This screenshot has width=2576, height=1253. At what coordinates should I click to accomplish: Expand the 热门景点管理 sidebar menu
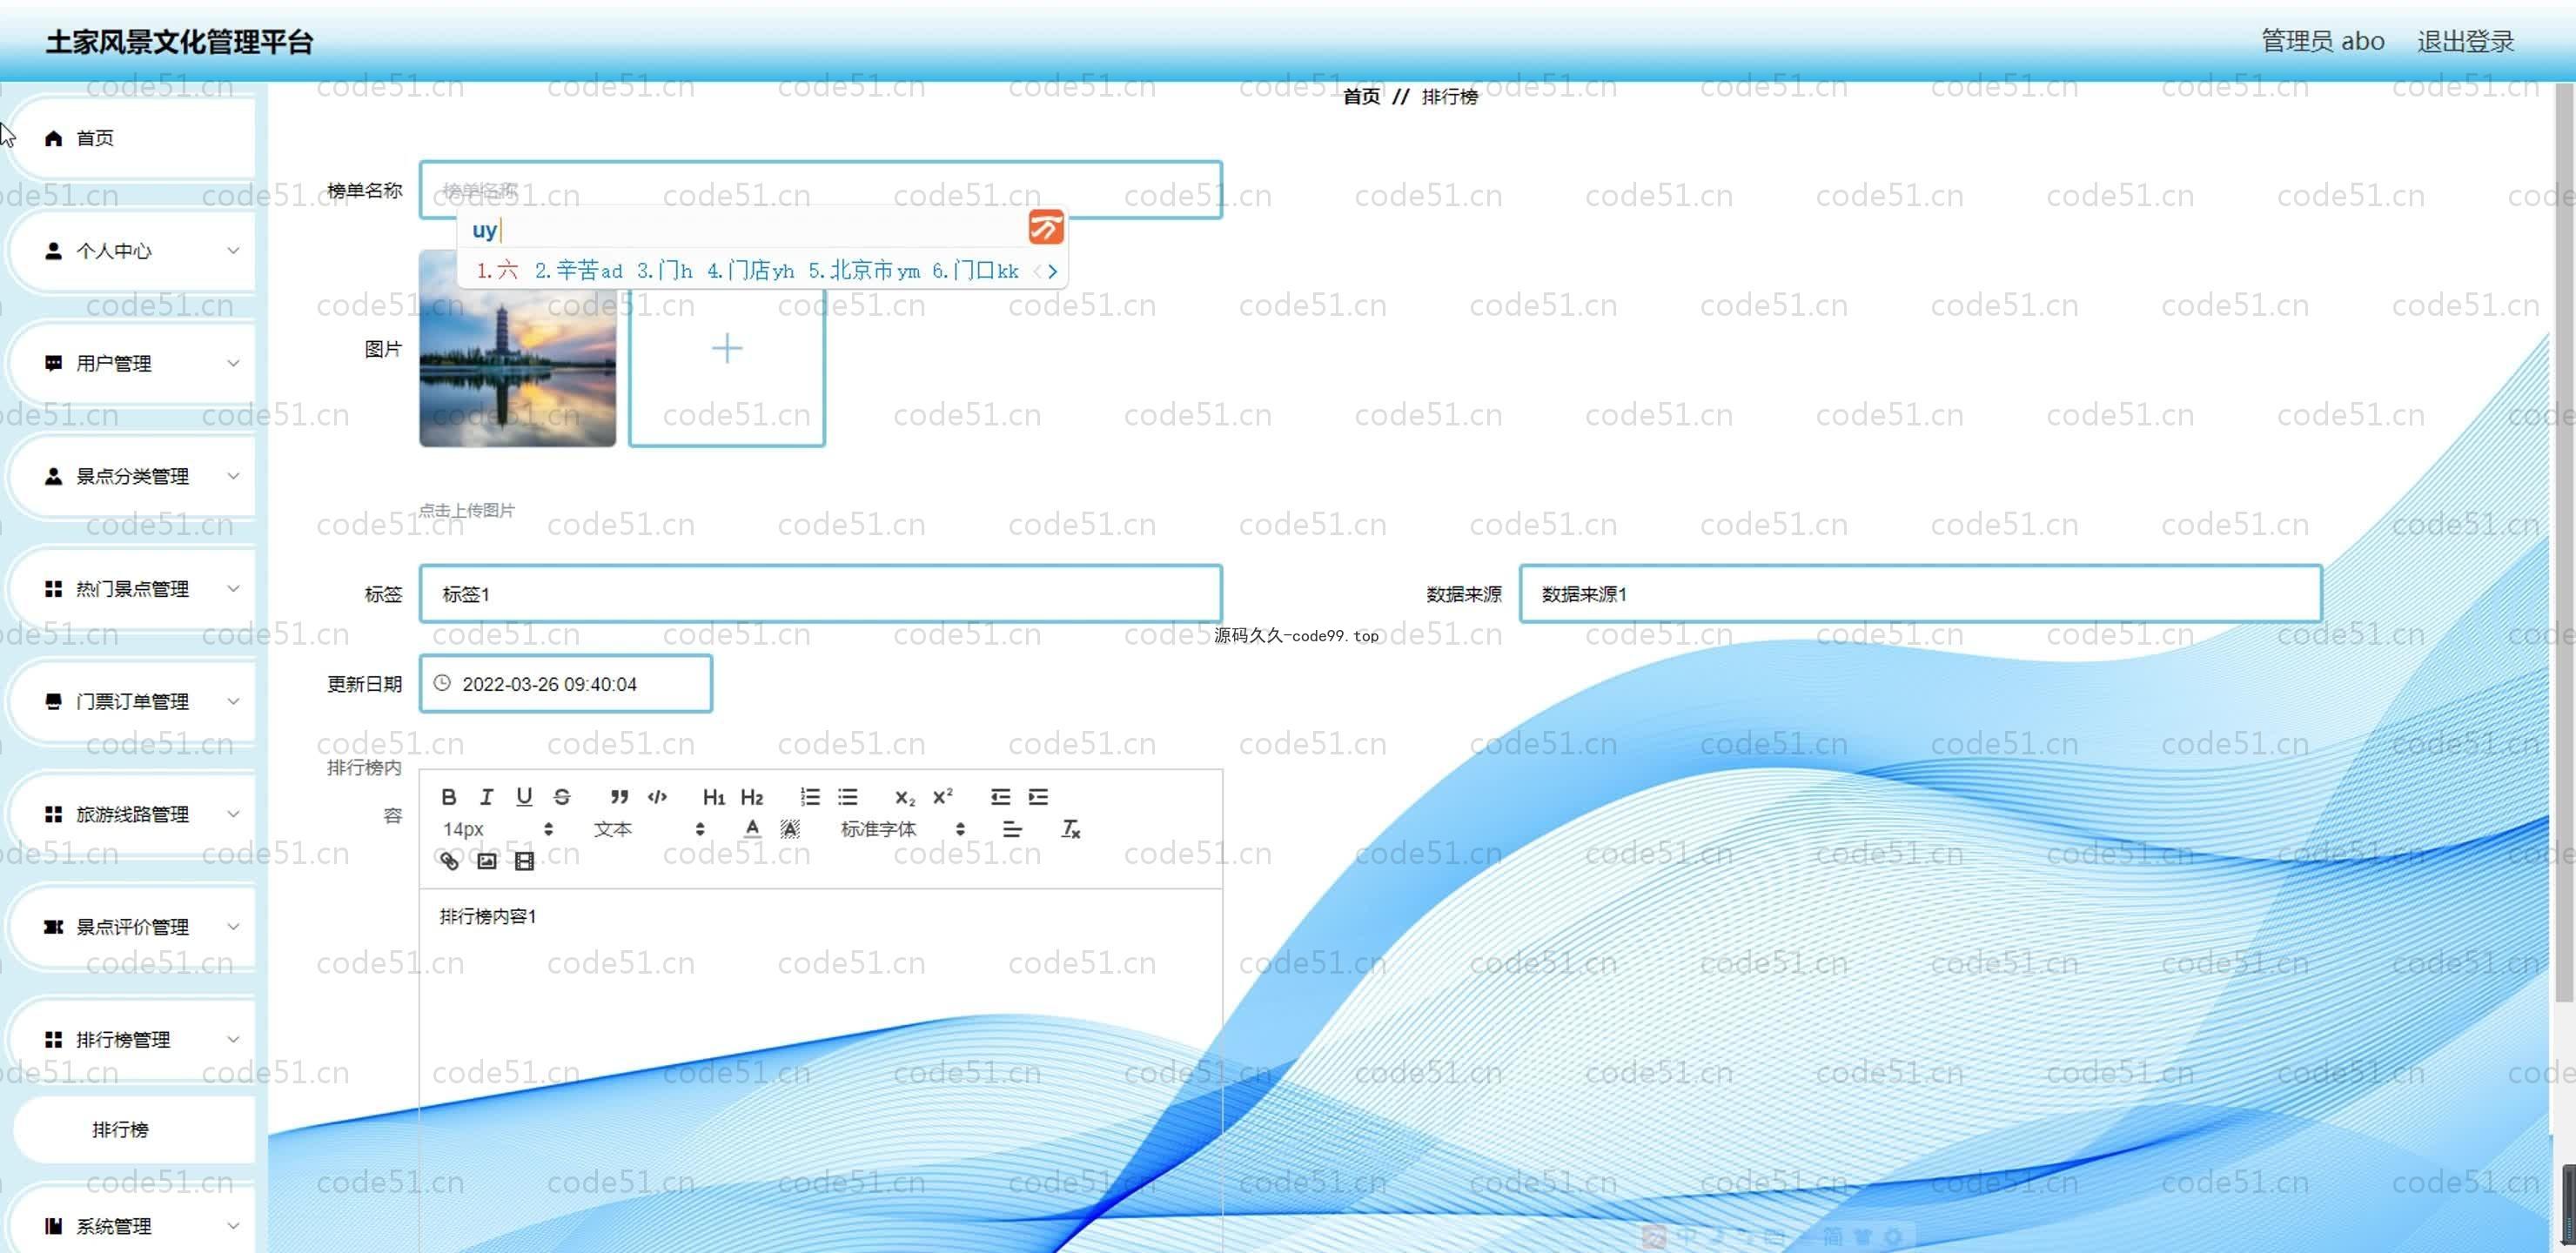[132, 589]
